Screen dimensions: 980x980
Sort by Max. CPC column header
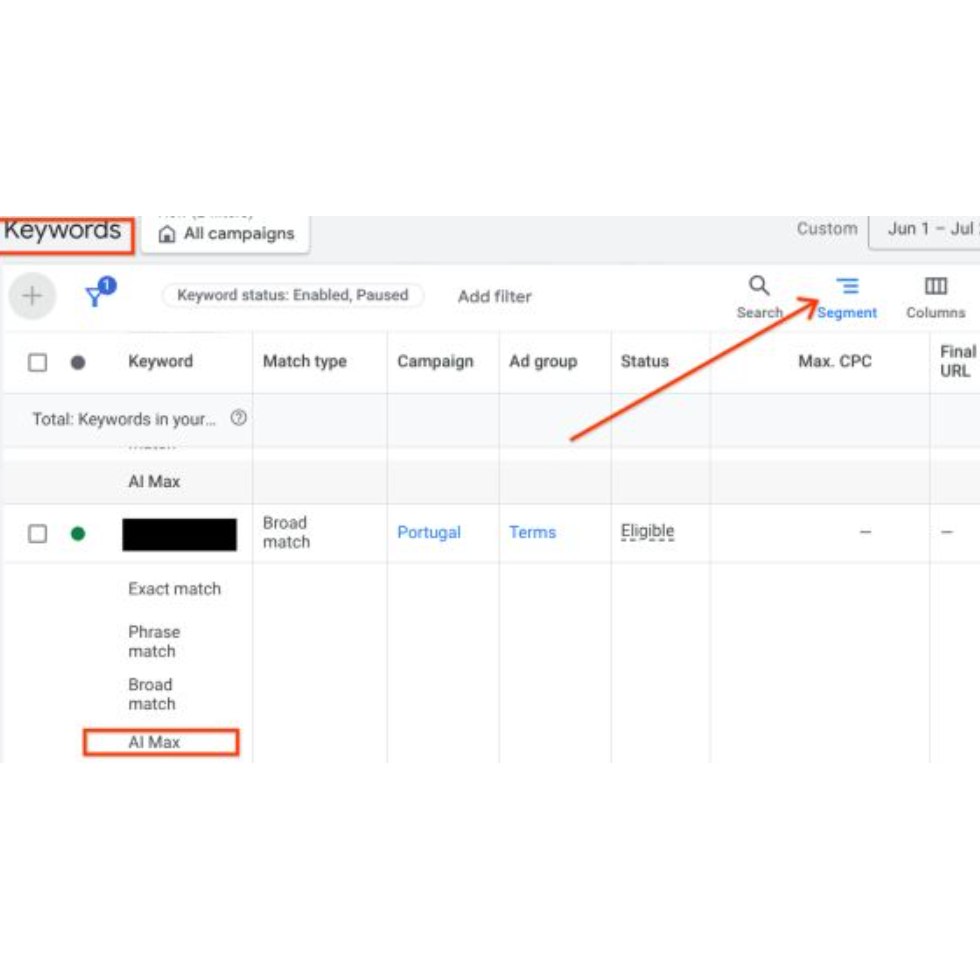click(x=834, y=361)
